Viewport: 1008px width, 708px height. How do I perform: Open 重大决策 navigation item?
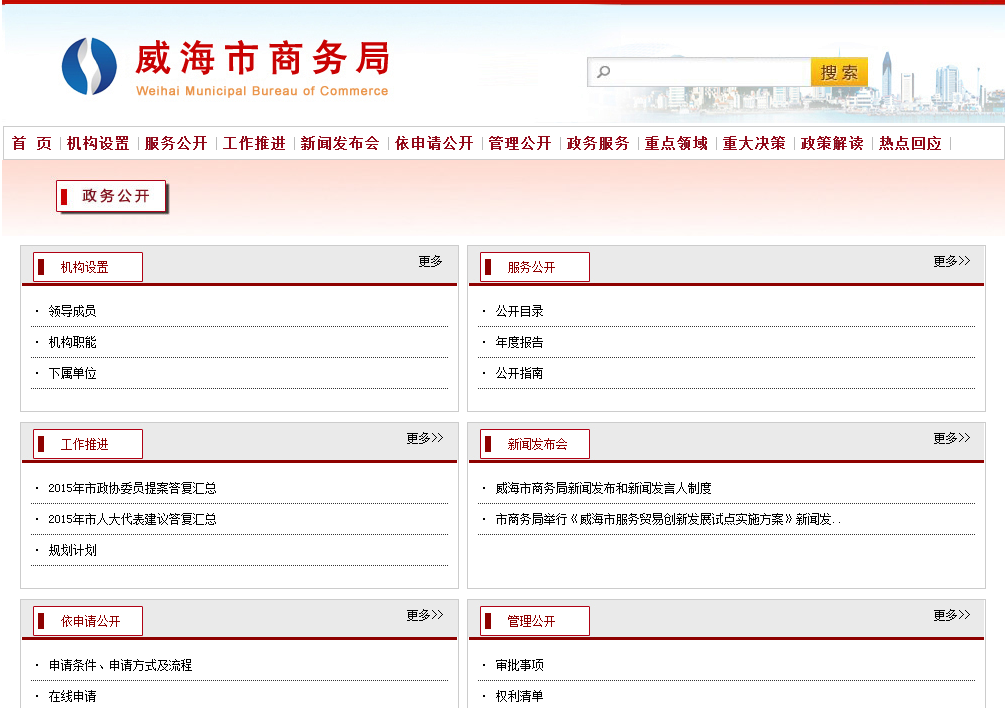(x=754, y=144)
